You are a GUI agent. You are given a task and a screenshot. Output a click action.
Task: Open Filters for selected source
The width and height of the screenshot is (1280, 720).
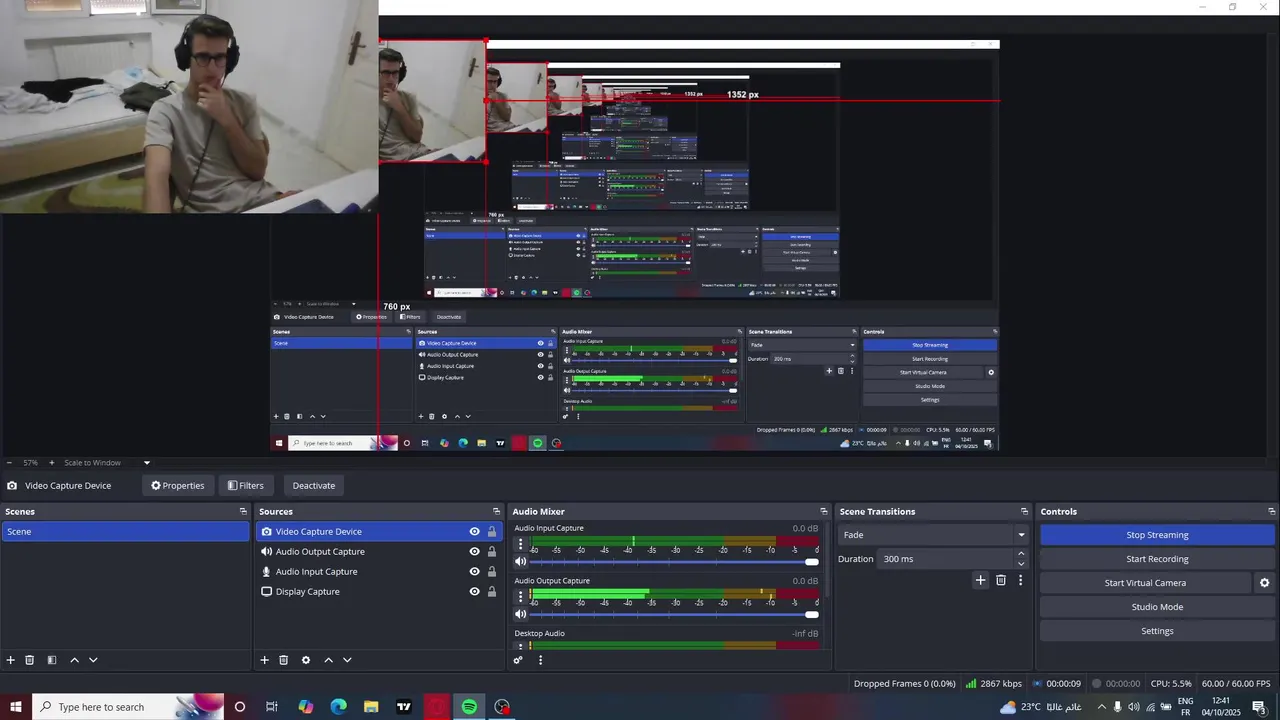(x=245, y=486)
